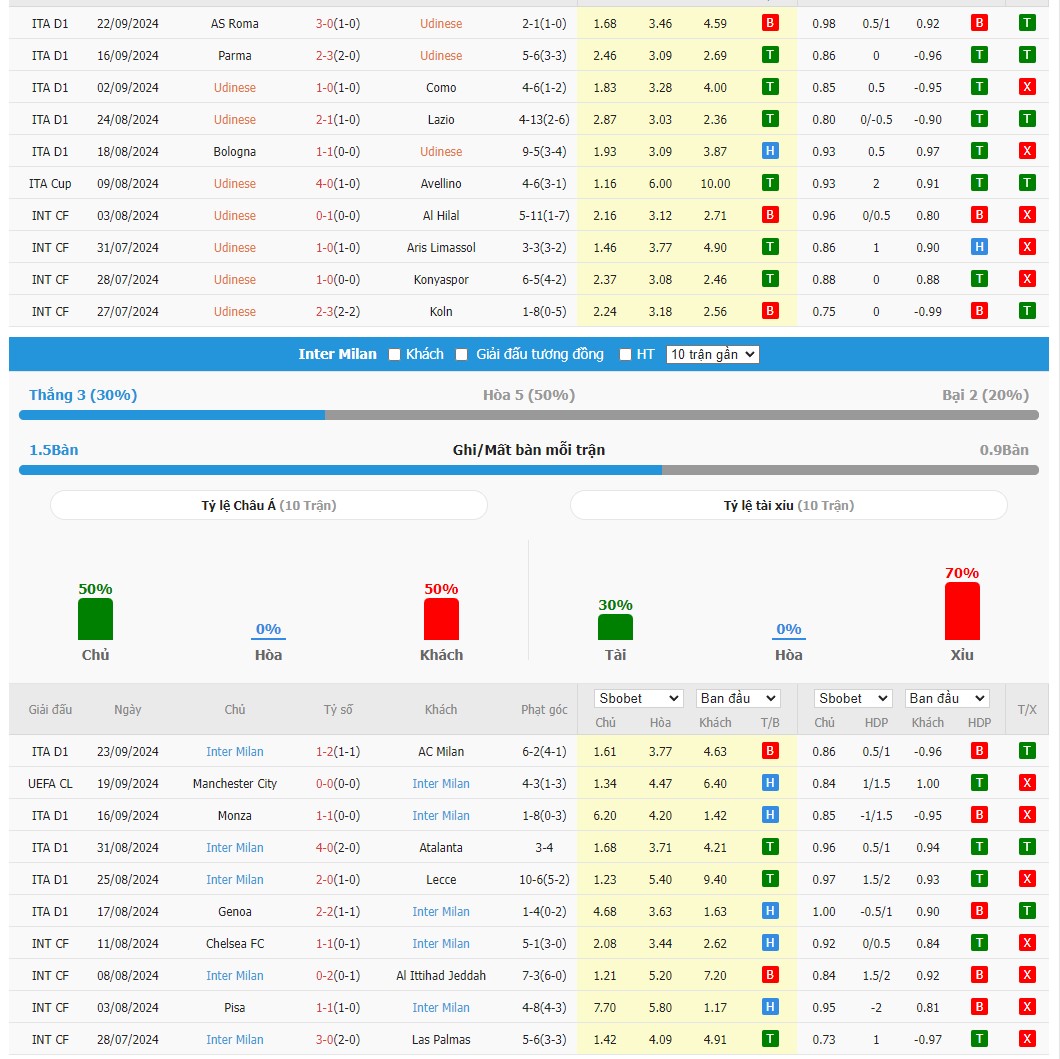This screenshot has height=1059, width=1060.
Task: Click the blue H badge in the Pisa row
Action: pos(769,1007)
